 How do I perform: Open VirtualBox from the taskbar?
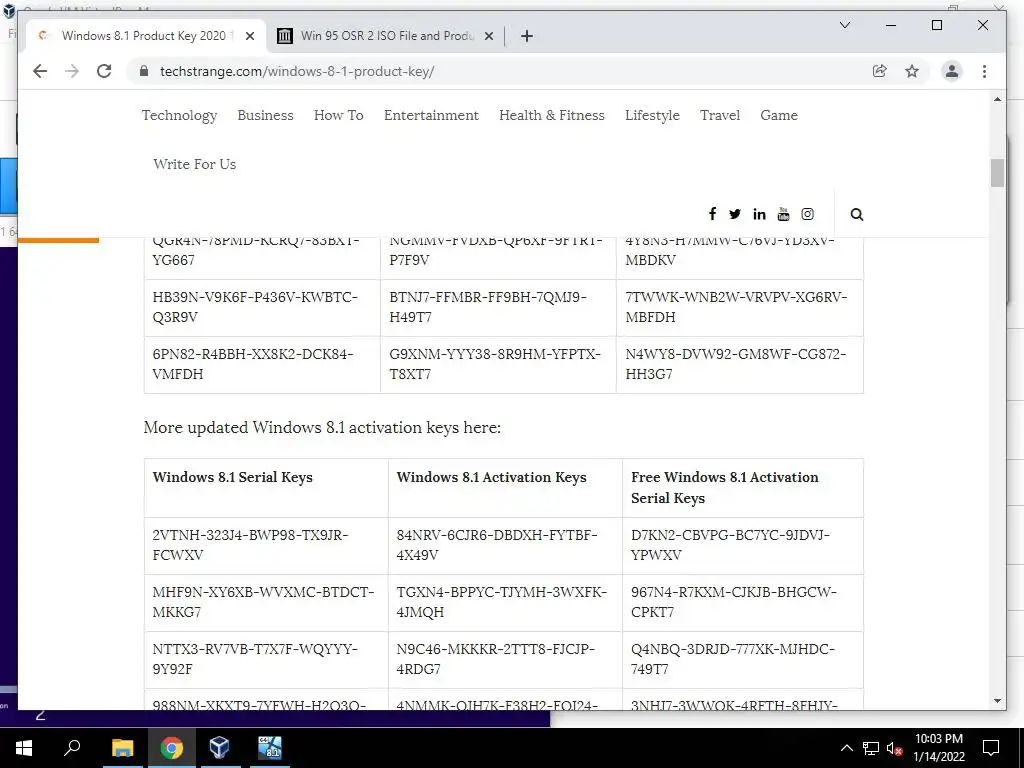[x=219, y=748]
